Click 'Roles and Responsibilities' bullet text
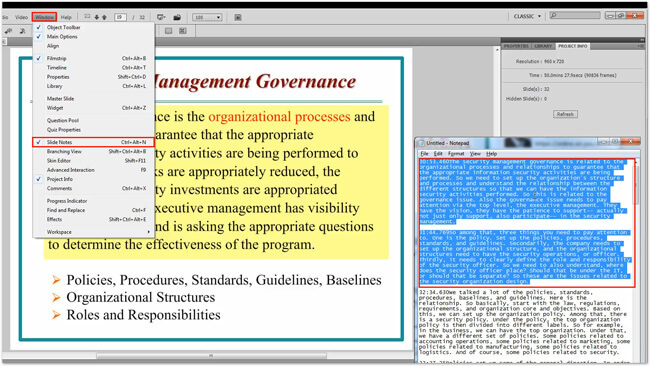Viewport: 650px width, 366px height. tap(143, 315)
